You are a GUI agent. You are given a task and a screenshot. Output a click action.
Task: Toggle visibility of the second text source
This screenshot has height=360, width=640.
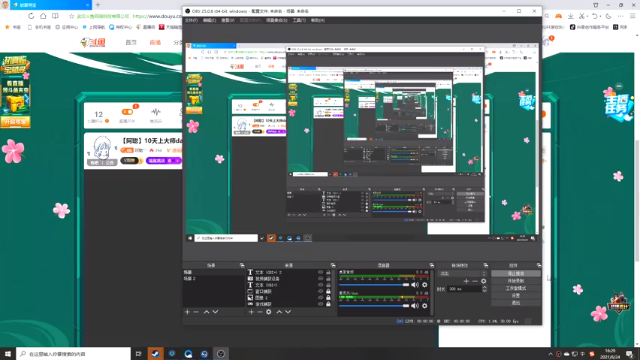click(x=320, y=285)
